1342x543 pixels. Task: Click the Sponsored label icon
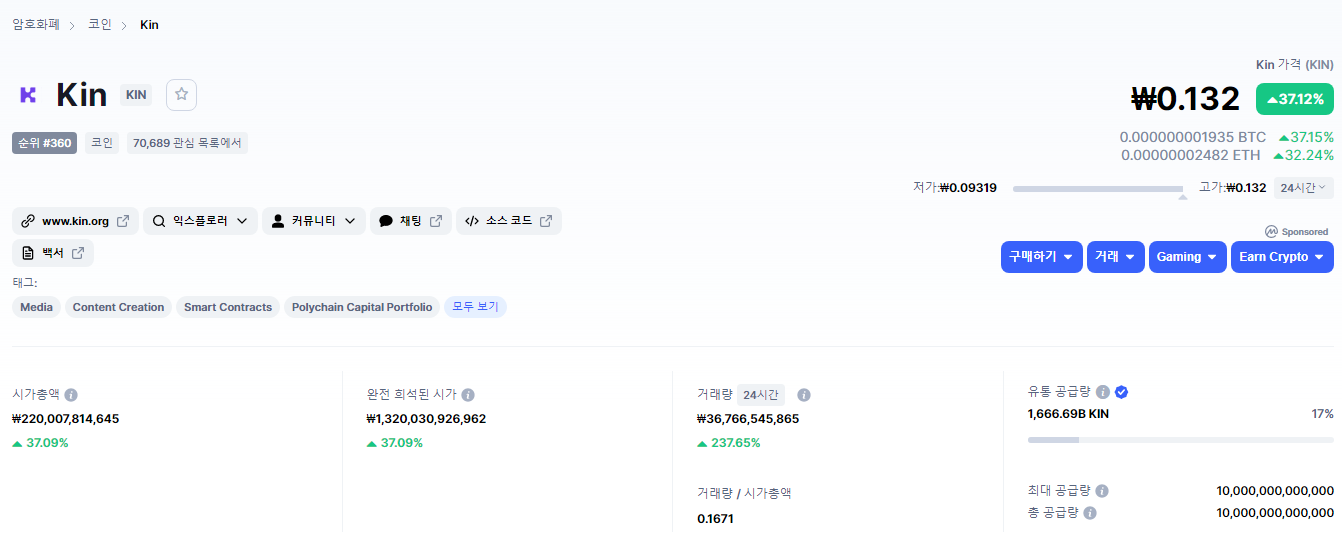coord(1272,231)
